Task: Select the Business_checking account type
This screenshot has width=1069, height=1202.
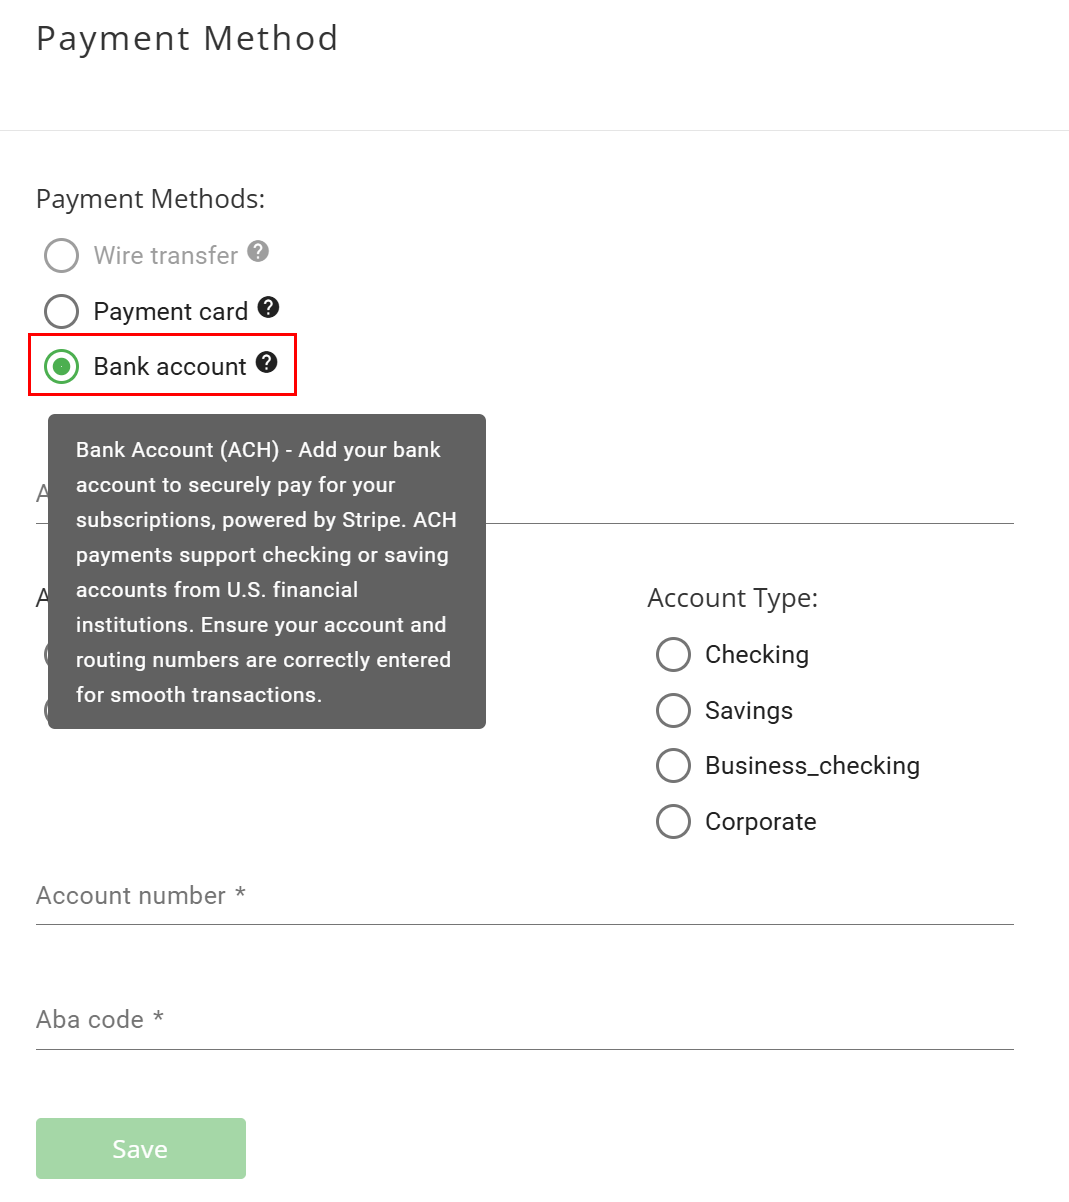Action: 673,765
